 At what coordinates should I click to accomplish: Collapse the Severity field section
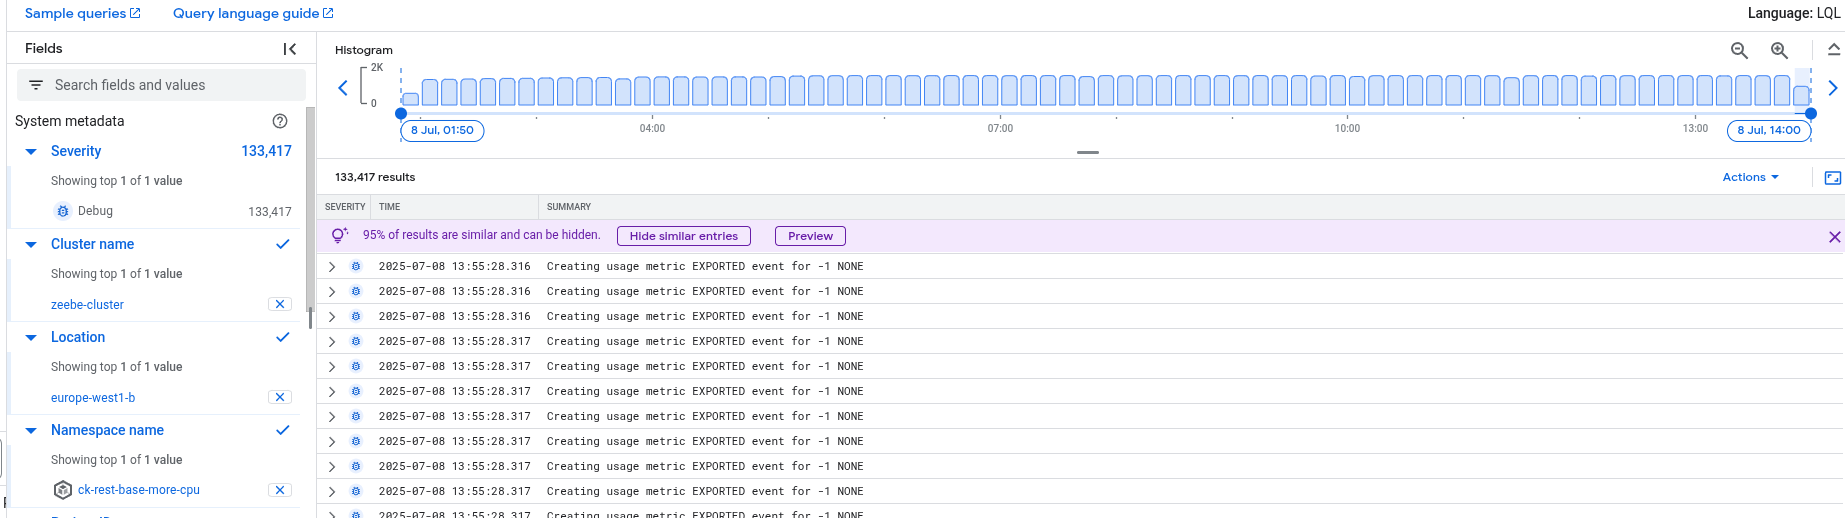(31, 151)
